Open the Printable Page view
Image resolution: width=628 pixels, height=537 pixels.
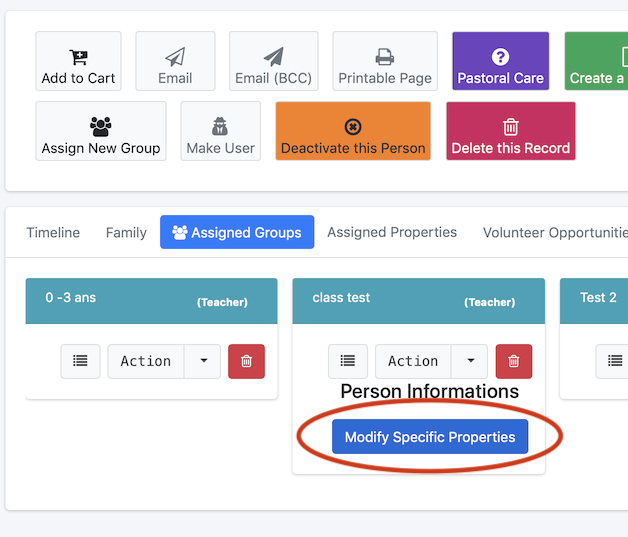pos(385,61)
